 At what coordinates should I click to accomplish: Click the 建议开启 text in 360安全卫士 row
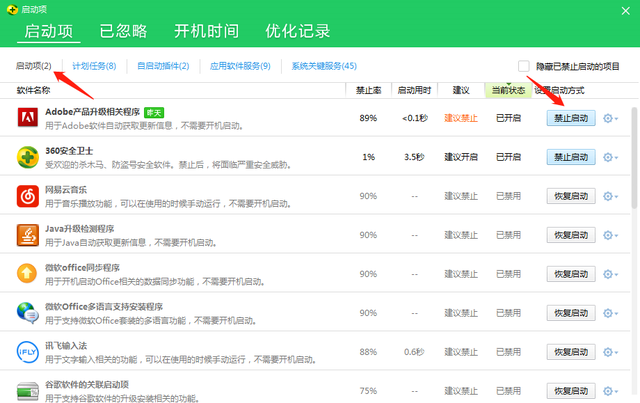[x=461, y=157]
